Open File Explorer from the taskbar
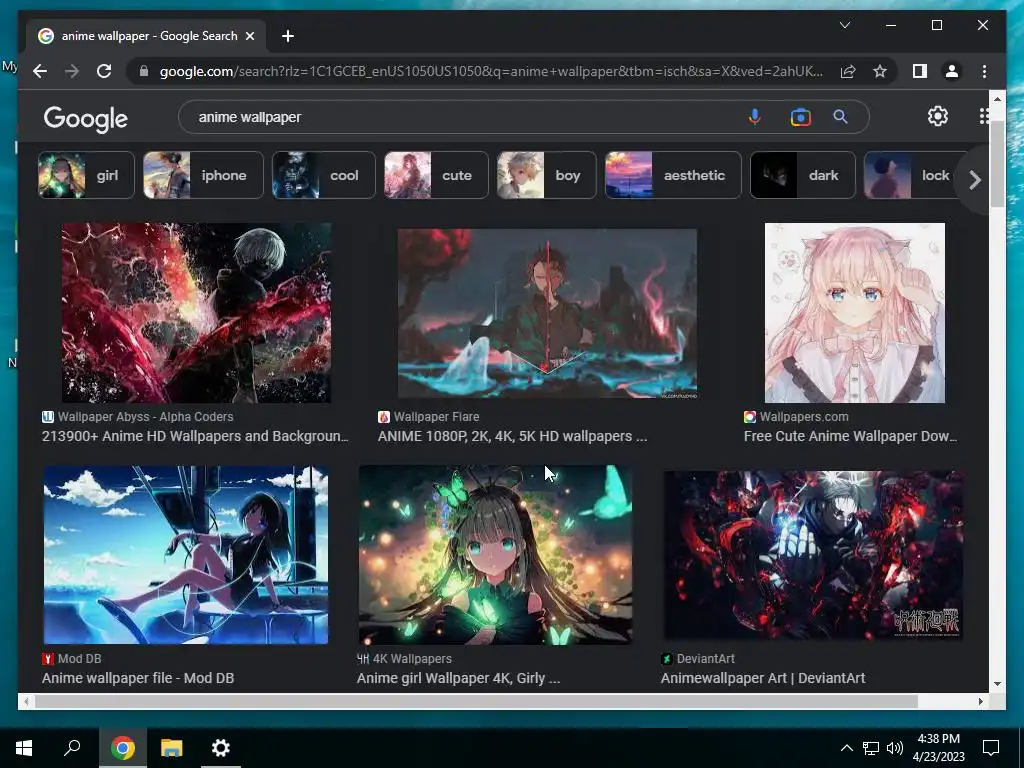1024x768 pixels. [x=172, y=748]
